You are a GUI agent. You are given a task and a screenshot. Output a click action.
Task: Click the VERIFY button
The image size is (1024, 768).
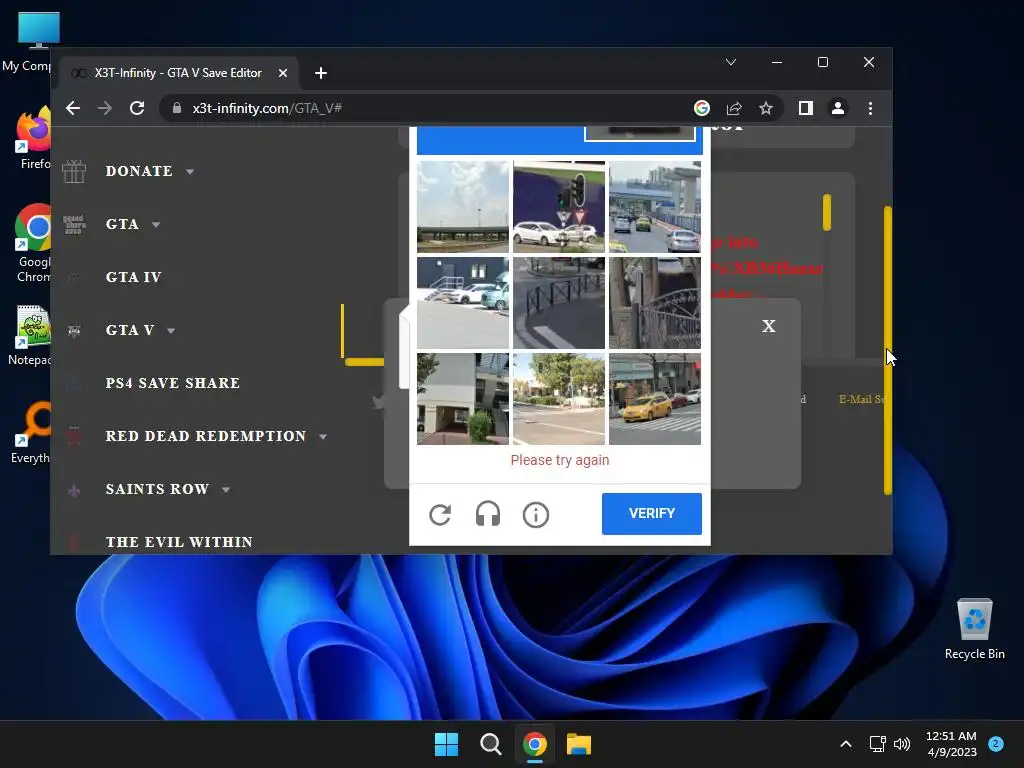coord(651,513)
